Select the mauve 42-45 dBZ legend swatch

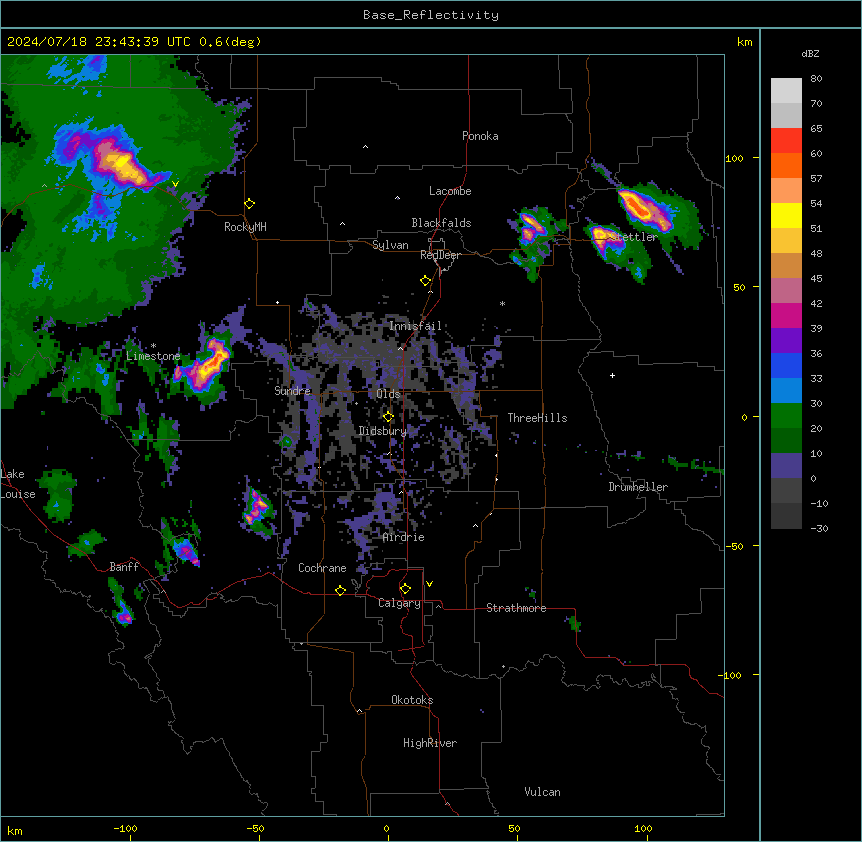[786, 291]
